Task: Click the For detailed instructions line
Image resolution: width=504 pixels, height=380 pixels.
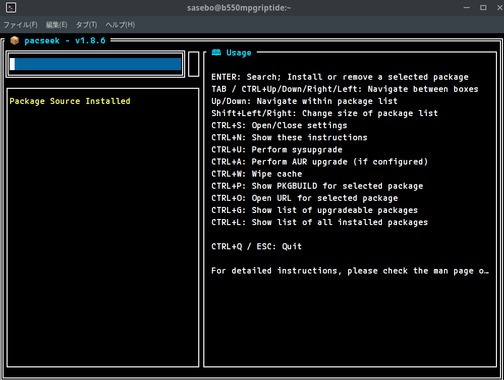Action: (x=350, y=271)
